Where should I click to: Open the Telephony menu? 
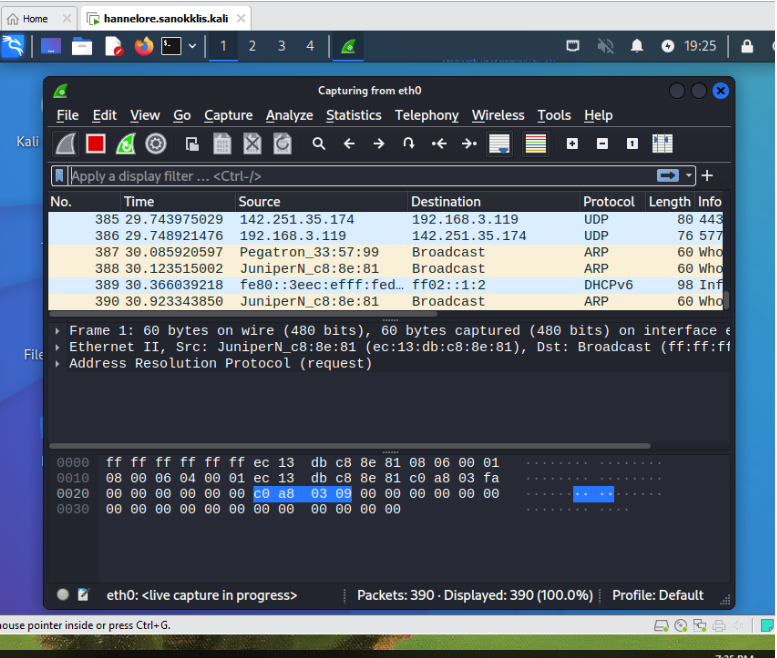pyautogui.click(x=427, y=115)
